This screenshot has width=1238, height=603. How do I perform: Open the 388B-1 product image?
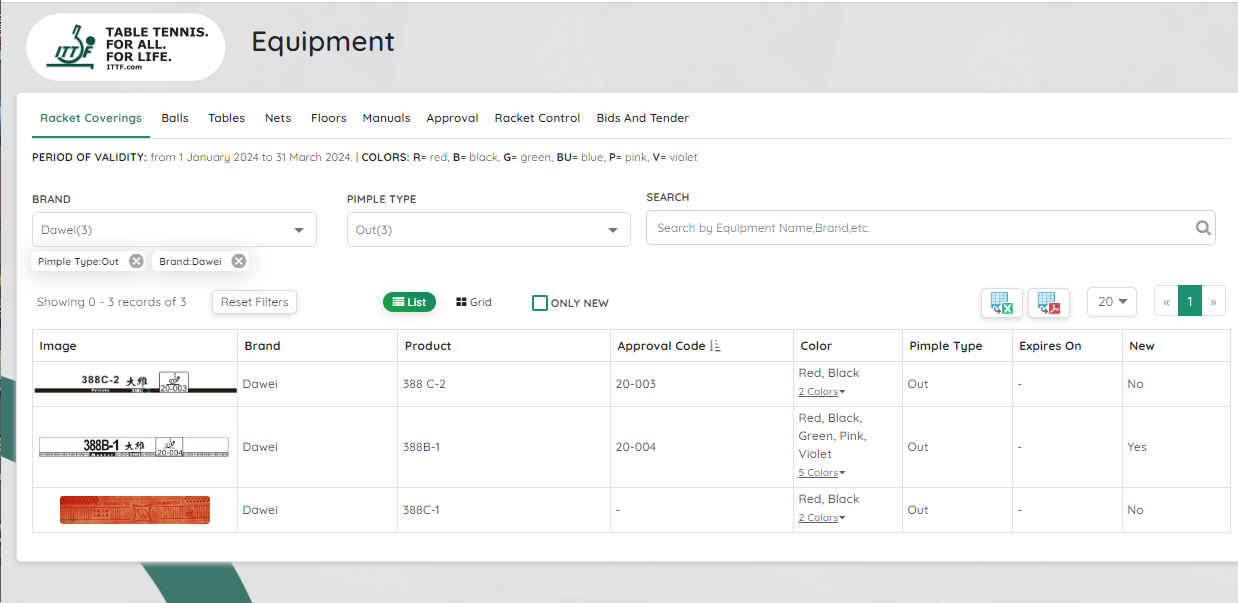134,446
